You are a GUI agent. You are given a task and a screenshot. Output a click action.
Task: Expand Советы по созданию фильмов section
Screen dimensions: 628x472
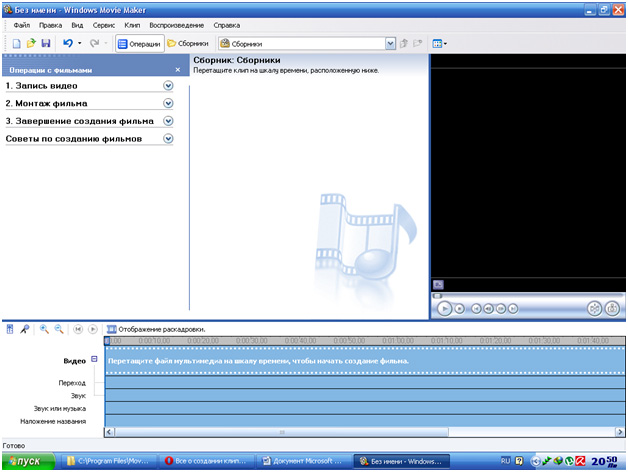point(169,139)
